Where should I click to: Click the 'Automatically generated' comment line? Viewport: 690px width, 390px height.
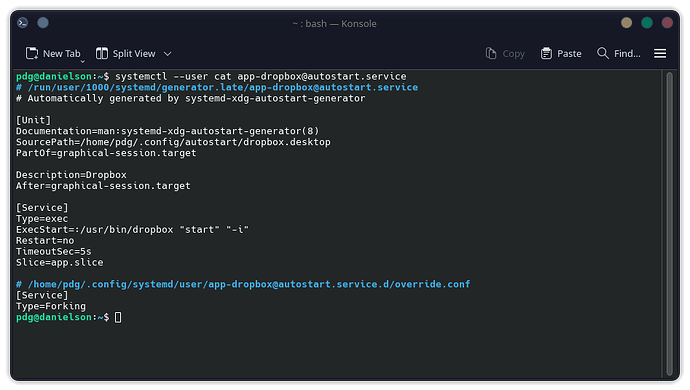coord(191,98)
